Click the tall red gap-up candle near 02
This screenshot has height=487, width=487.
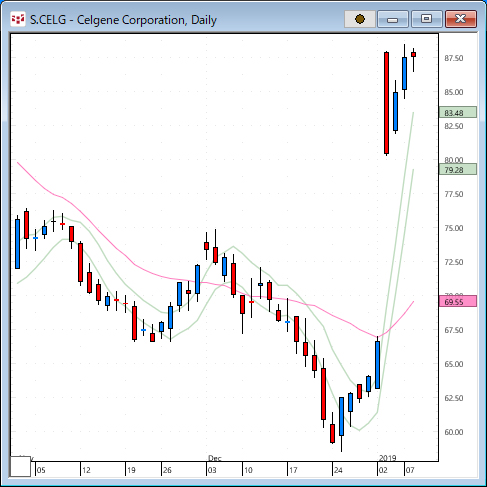point(386,103)
